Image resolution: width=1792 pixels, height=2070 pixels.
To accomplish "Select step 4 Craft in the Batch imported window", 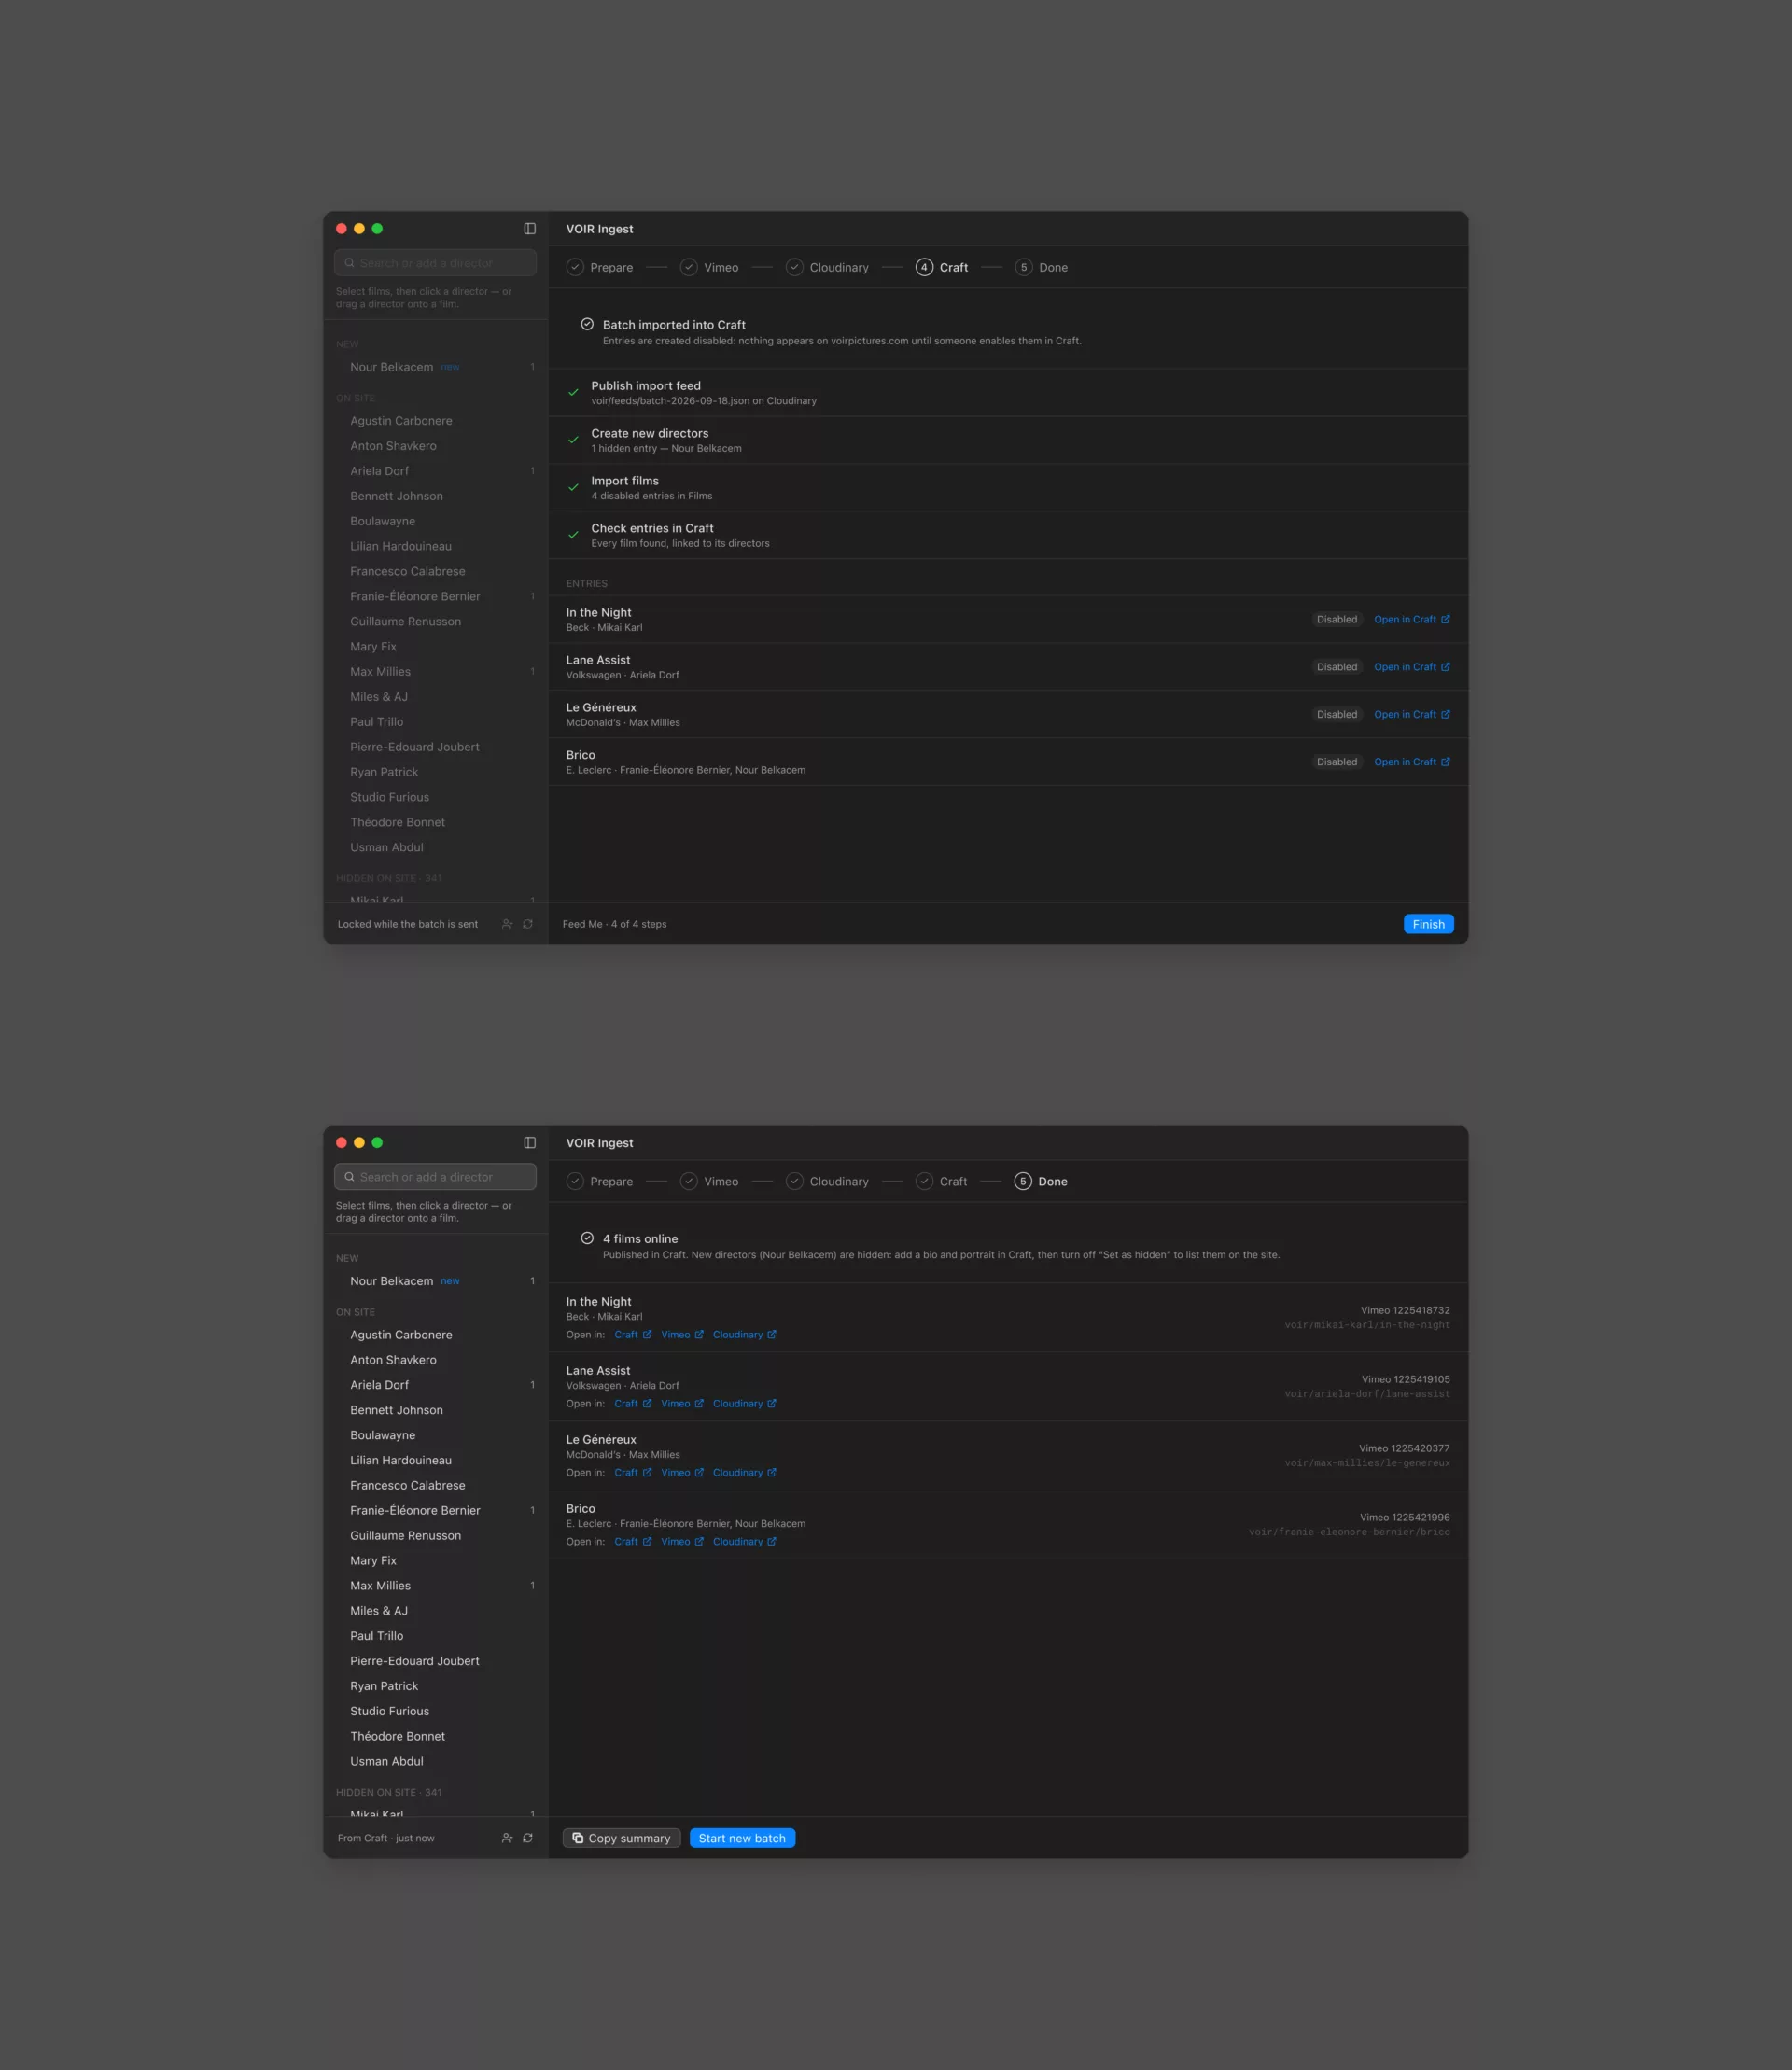I will tap(942, 267).
